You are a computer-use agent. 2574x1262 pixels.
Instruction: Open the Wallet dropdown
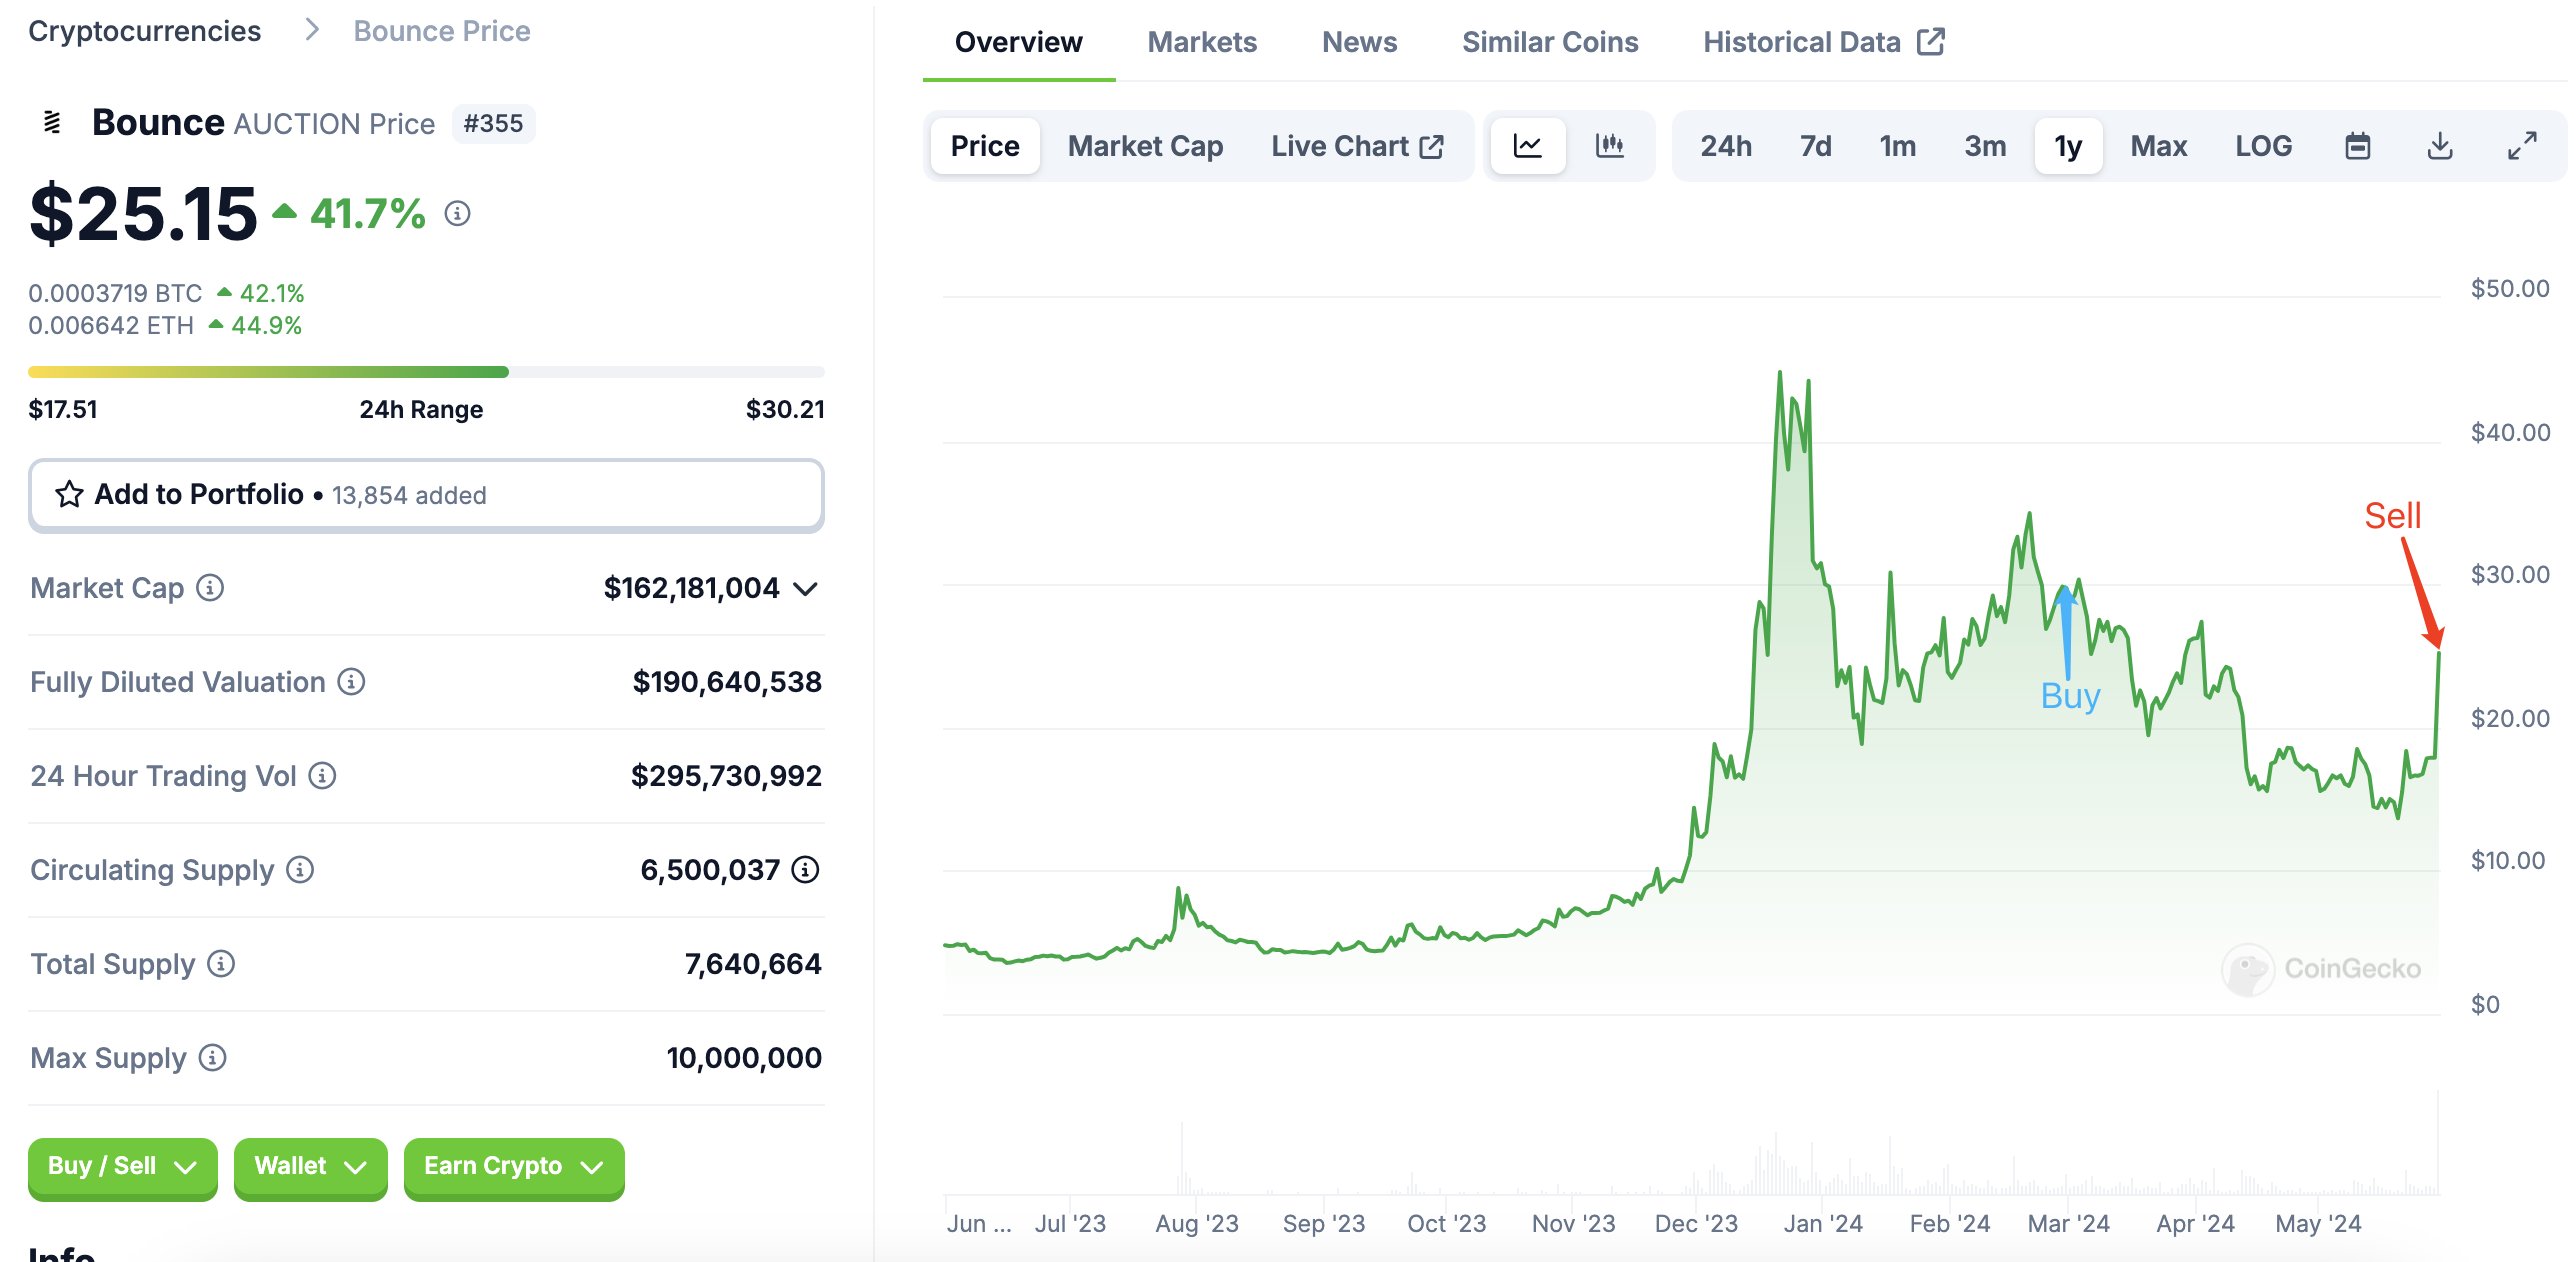coord(310,1166)
